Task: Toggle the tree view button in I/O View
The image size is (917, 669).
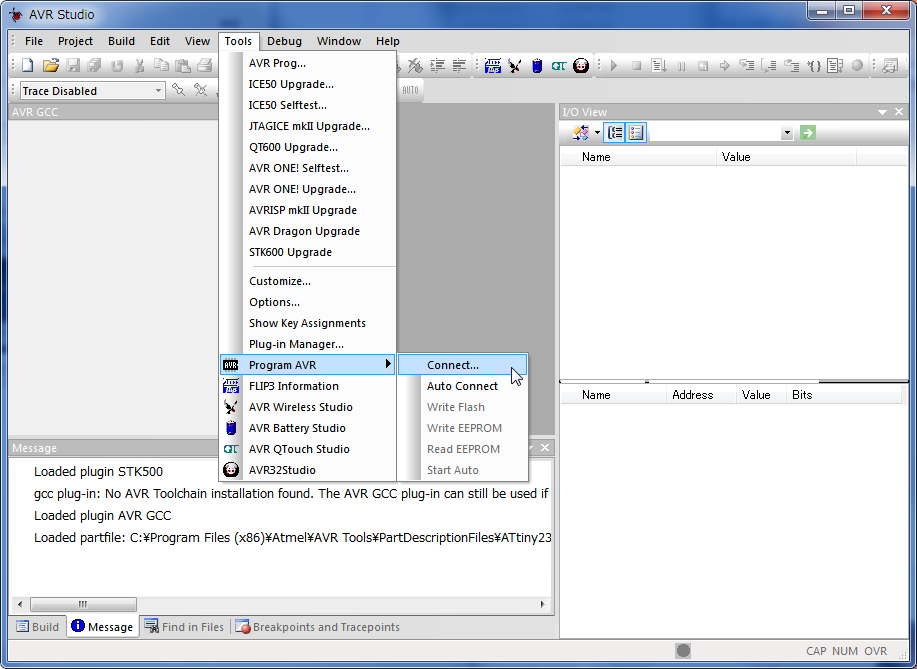Action: pos(615,133)
